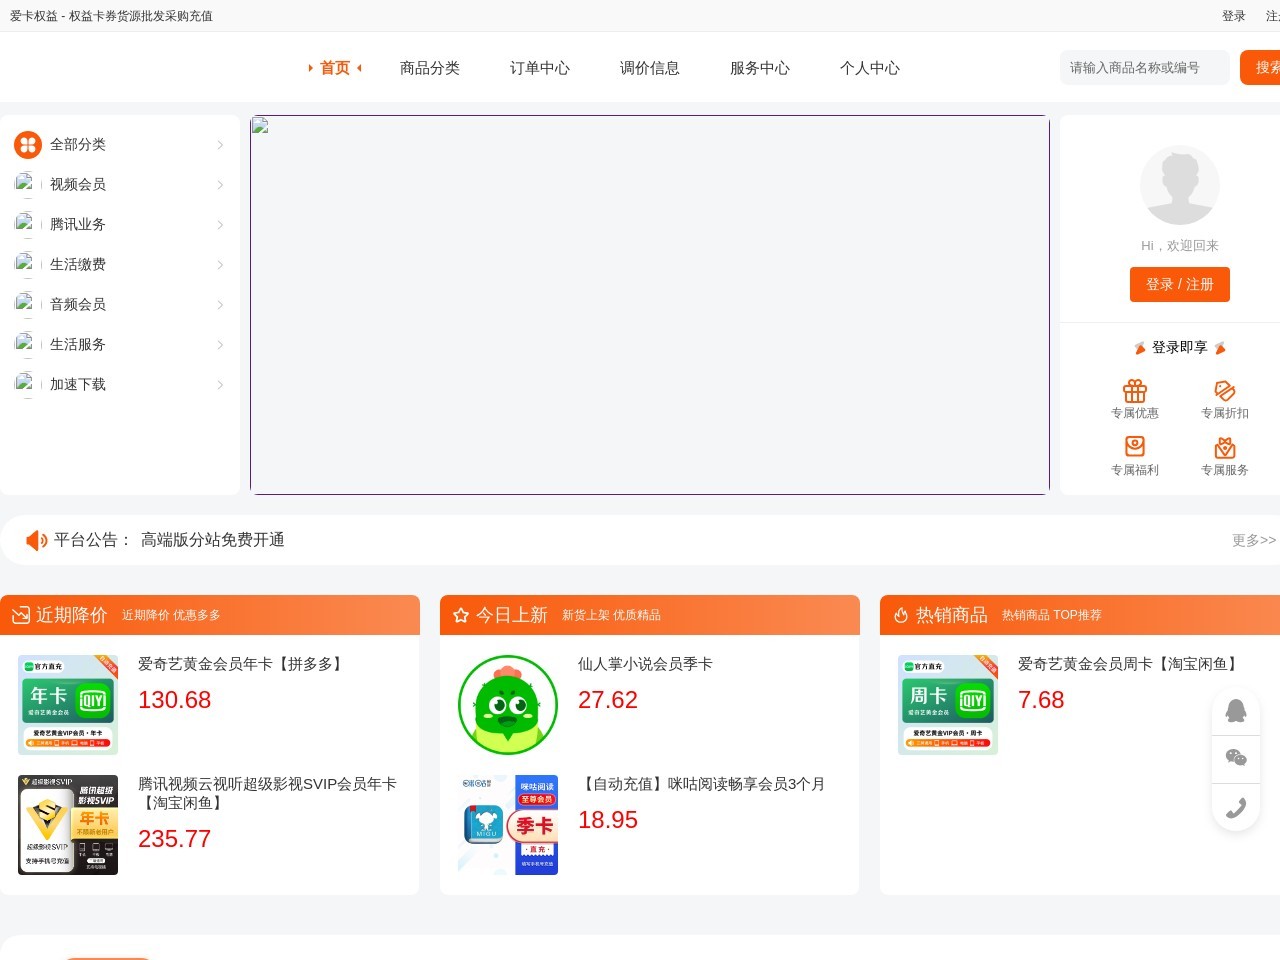Click price 27.62
The image size is (1280, 960).
coord(608,700)
